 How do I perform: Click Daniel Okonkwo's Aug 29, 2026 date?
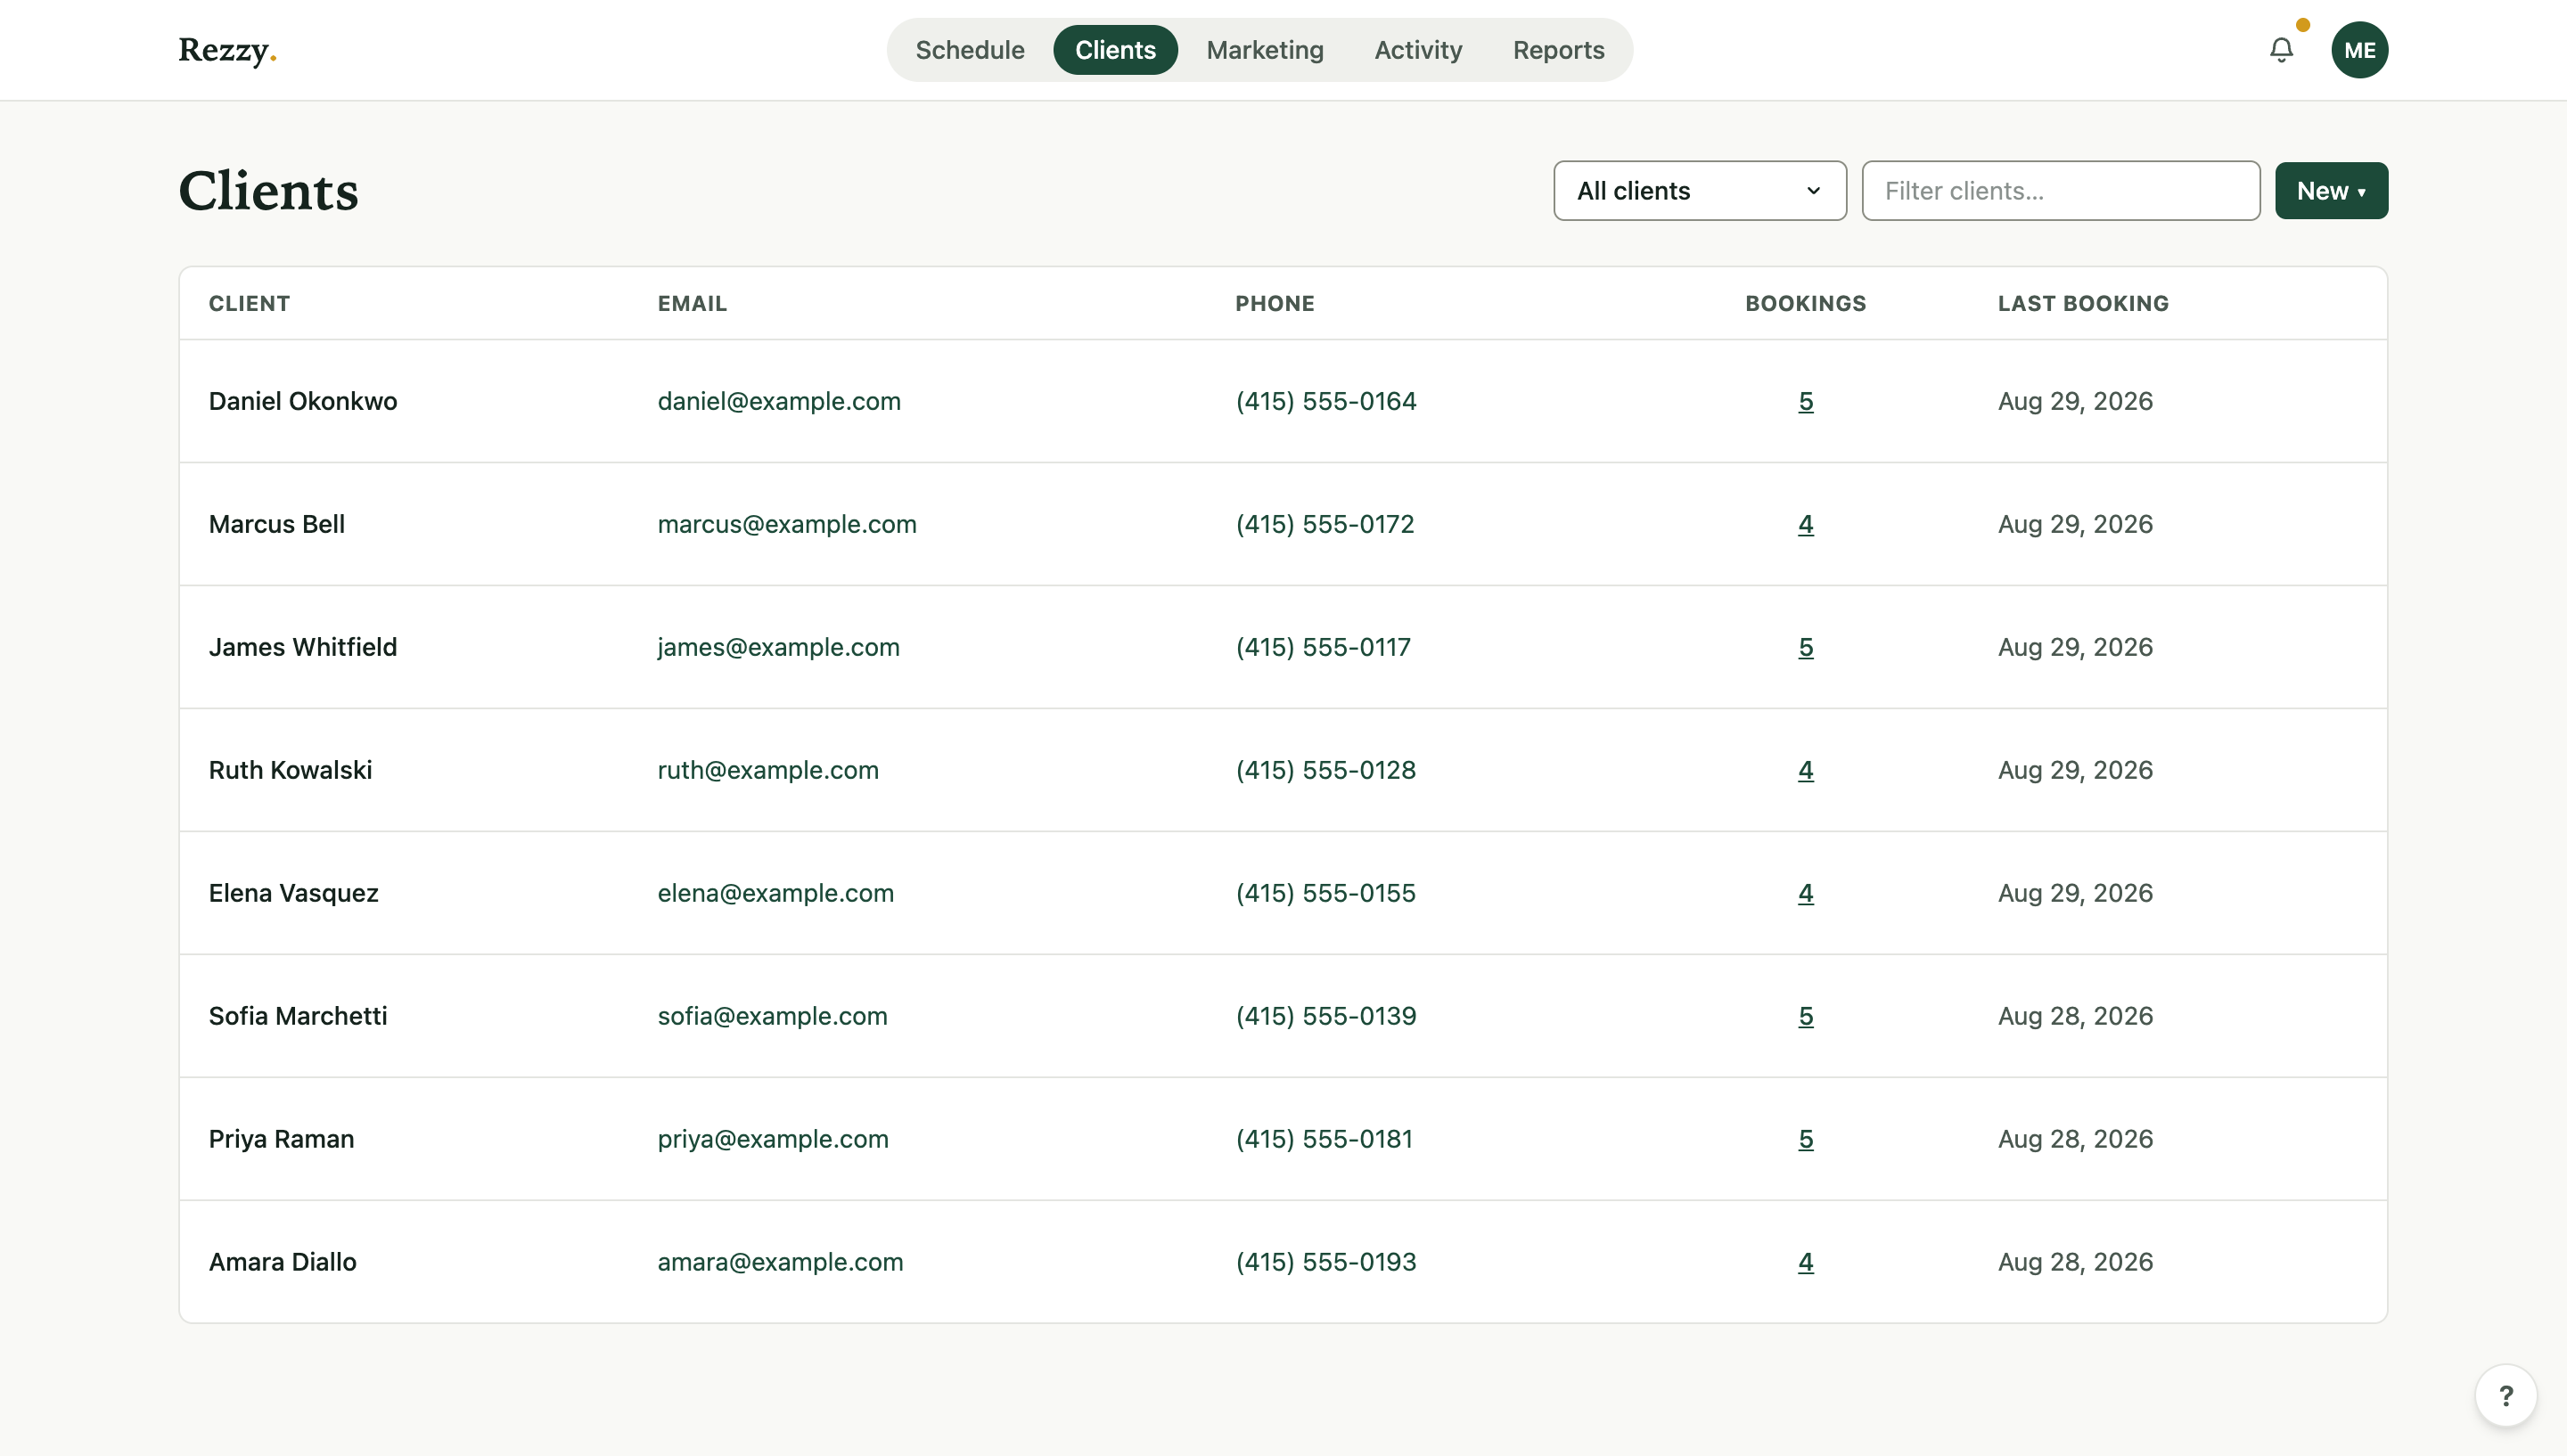(x=2075, y=401)
